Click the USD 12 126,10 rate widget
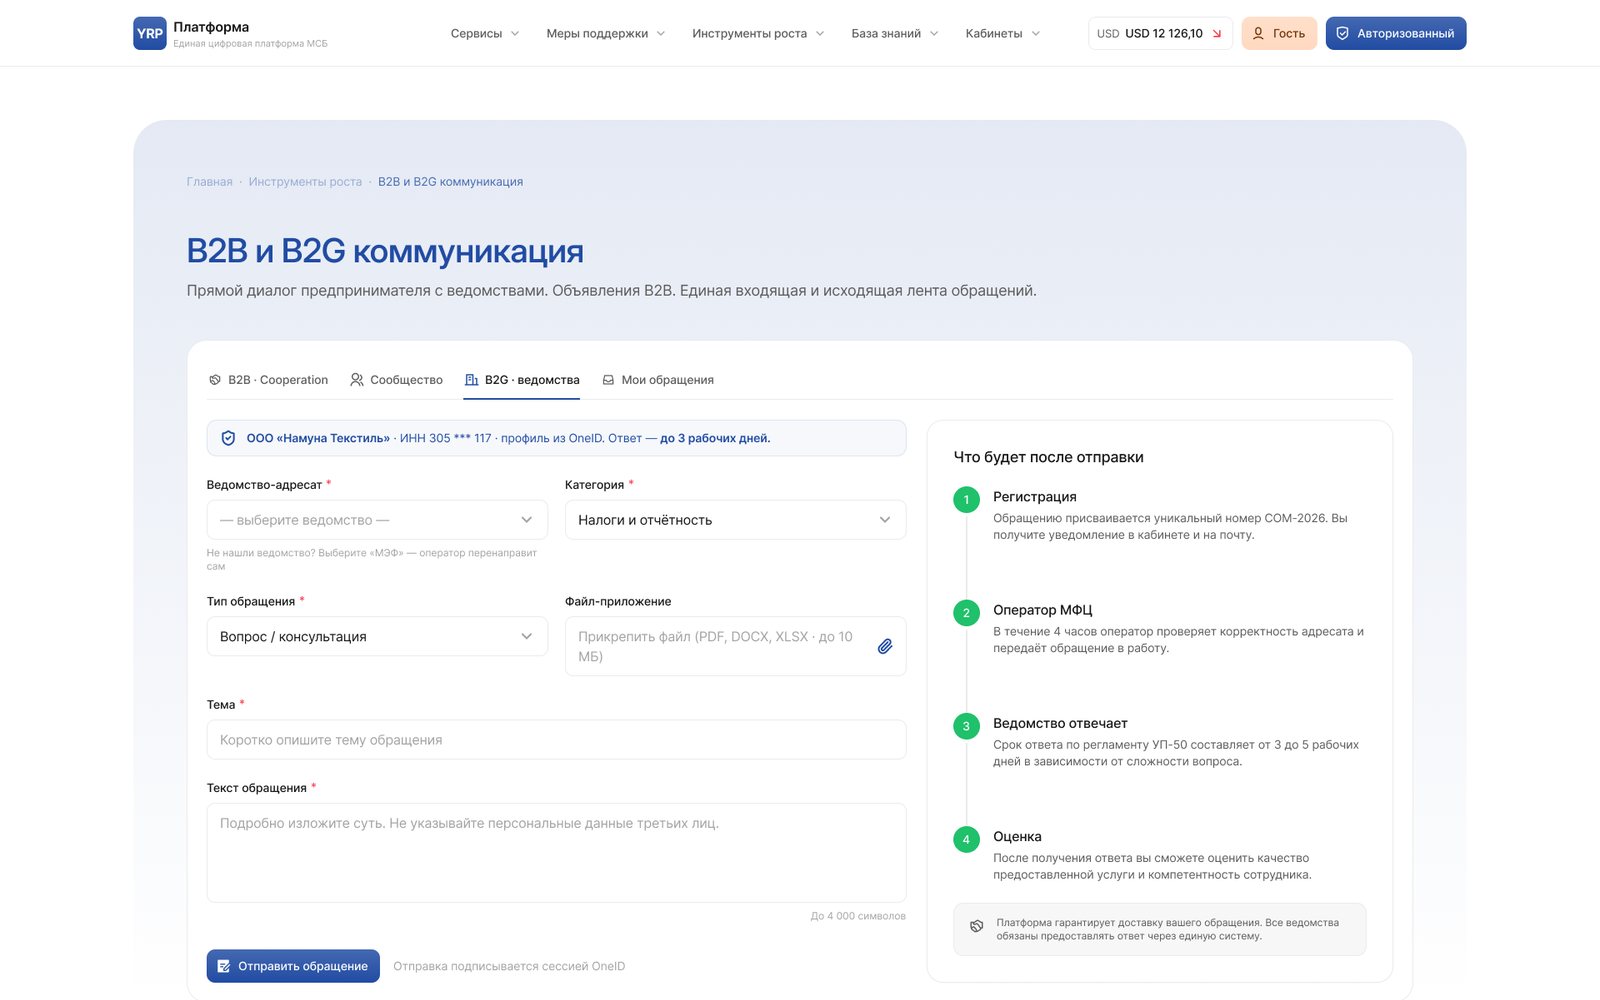The height and width of the screenshot is (1000, 1600). (1160, 33)
